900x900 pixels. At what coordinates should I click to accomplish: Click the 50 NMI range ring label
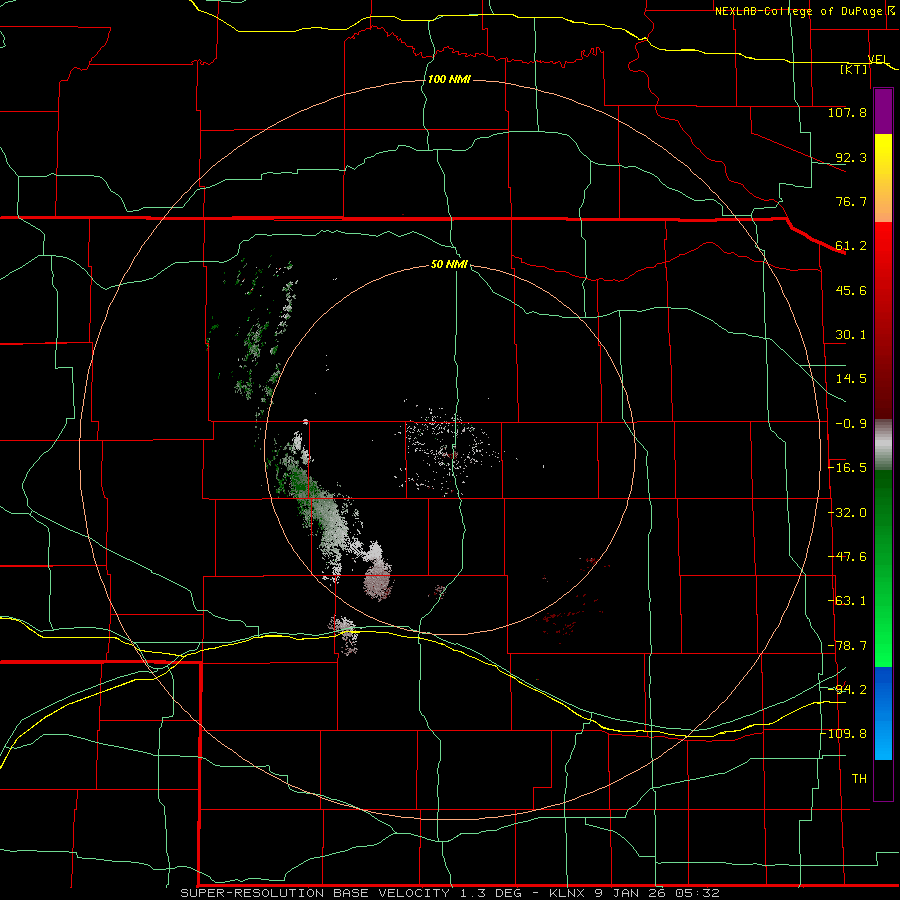[449, 264]
